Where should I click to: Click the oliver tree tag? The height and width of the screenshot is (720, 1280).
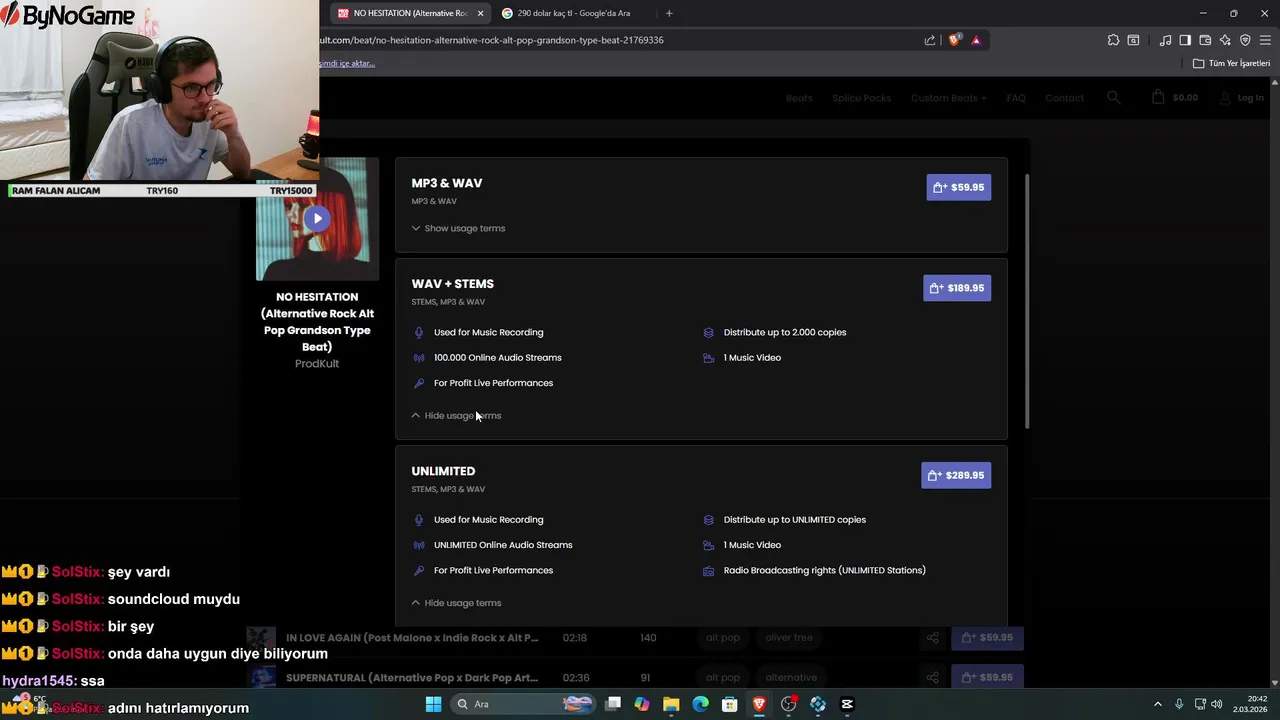coord(789,637)
